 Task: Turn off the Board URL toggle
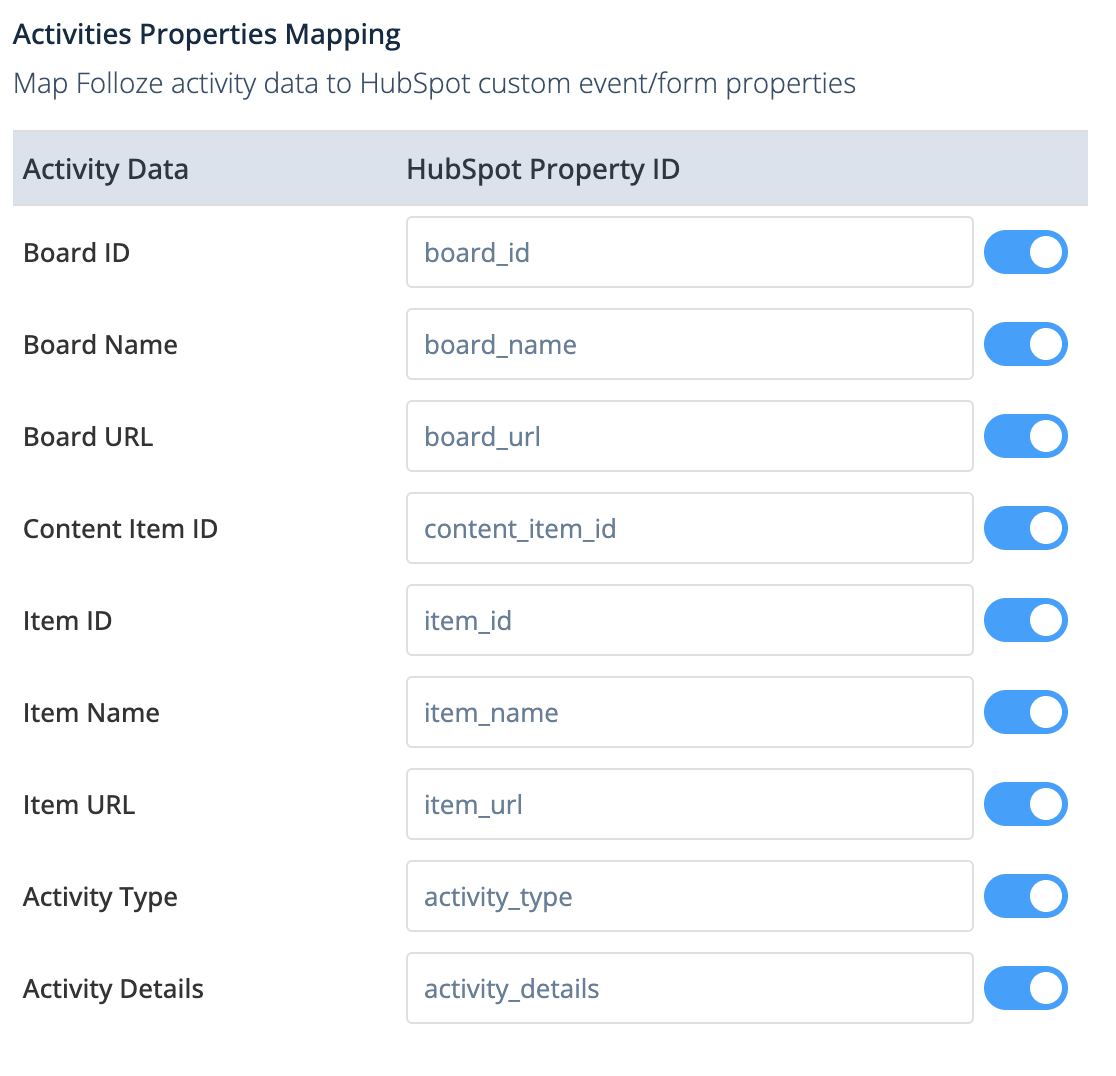(1025, 437)
